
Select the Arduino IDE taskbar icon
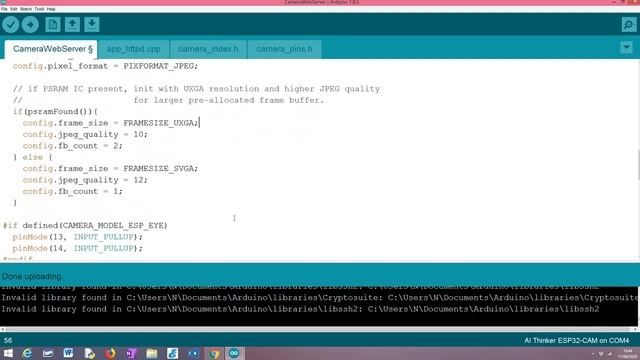[x=234, y=353]
